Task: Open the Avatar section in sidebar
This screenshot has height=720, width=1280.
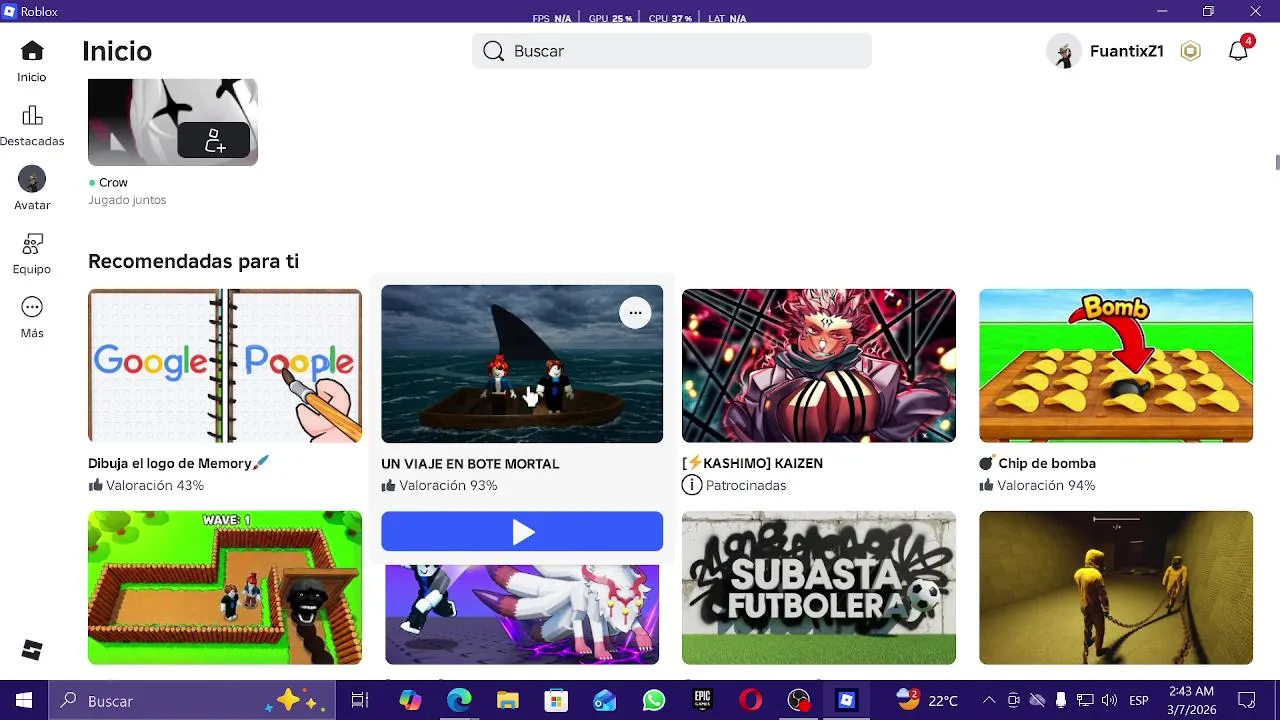Action: [32, 179]
